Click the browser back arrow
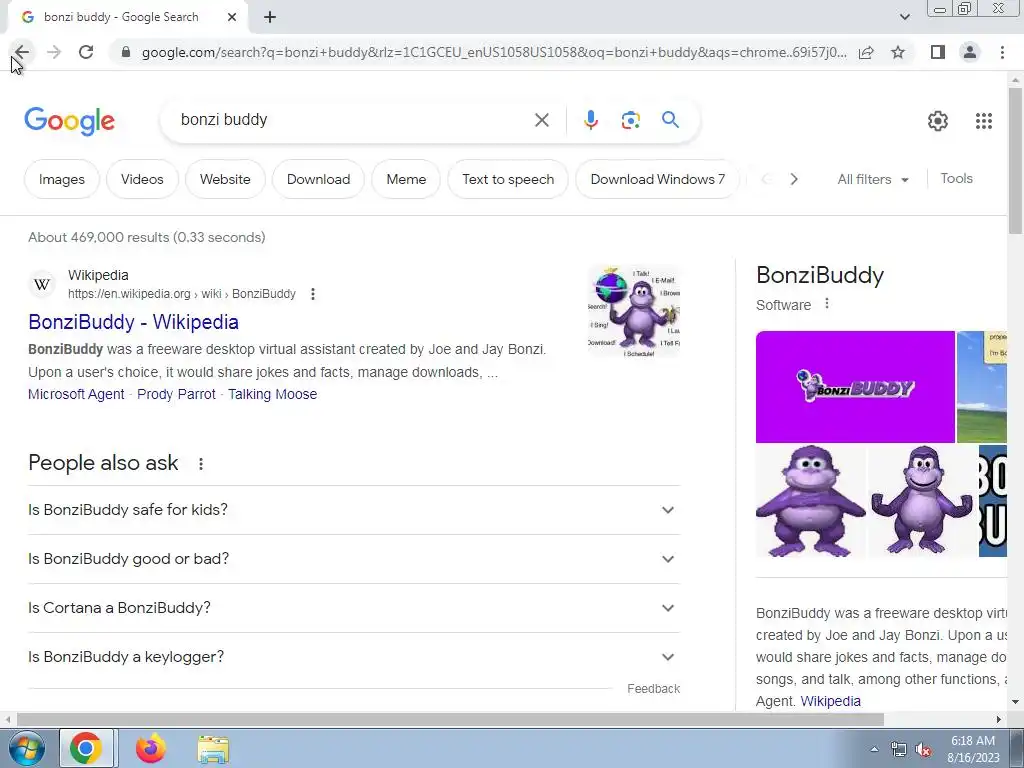1024x768 pixels. (x=22, y=52)
